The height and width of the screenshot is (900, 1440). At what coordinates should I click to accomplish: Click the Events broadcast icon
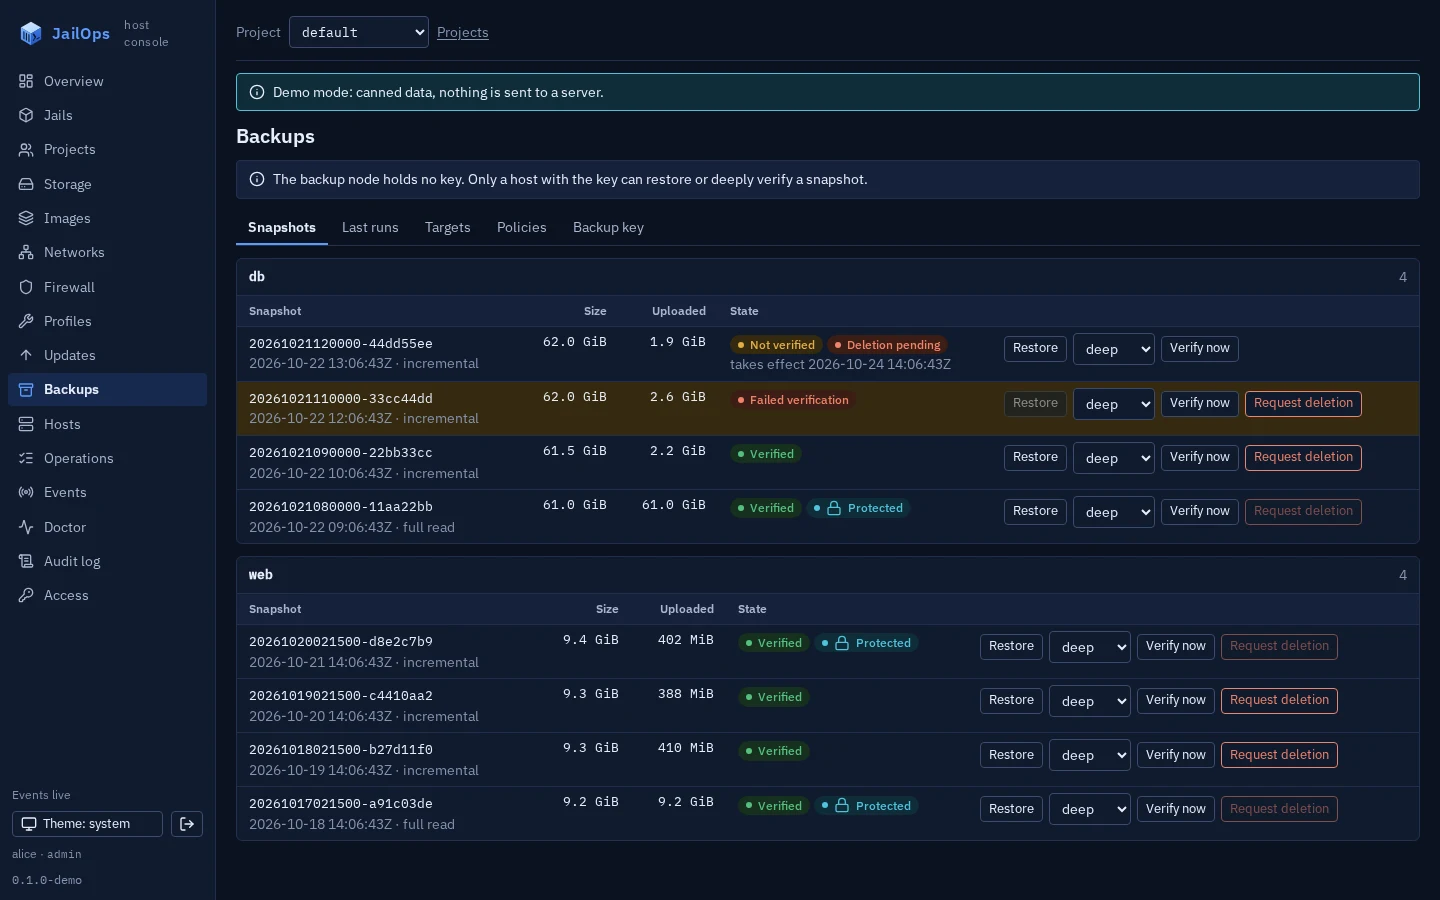click(26, 492)
